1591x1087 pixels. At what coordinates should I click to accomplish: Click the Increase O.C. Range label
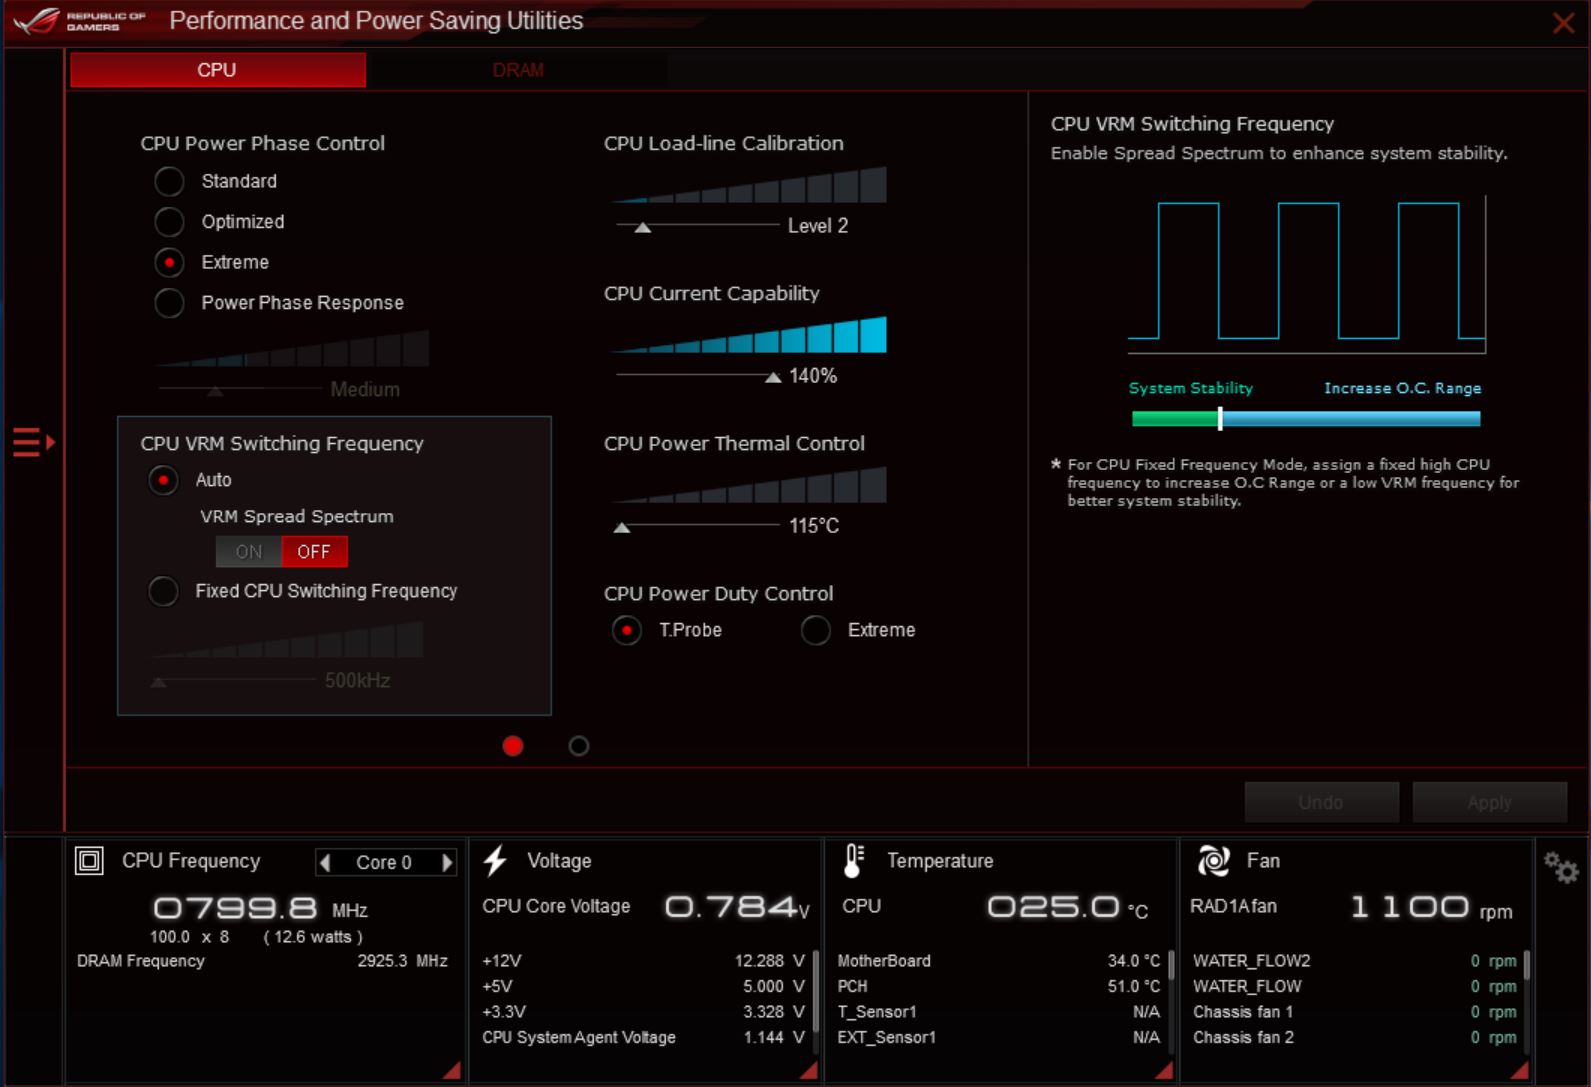(1403, 388)
